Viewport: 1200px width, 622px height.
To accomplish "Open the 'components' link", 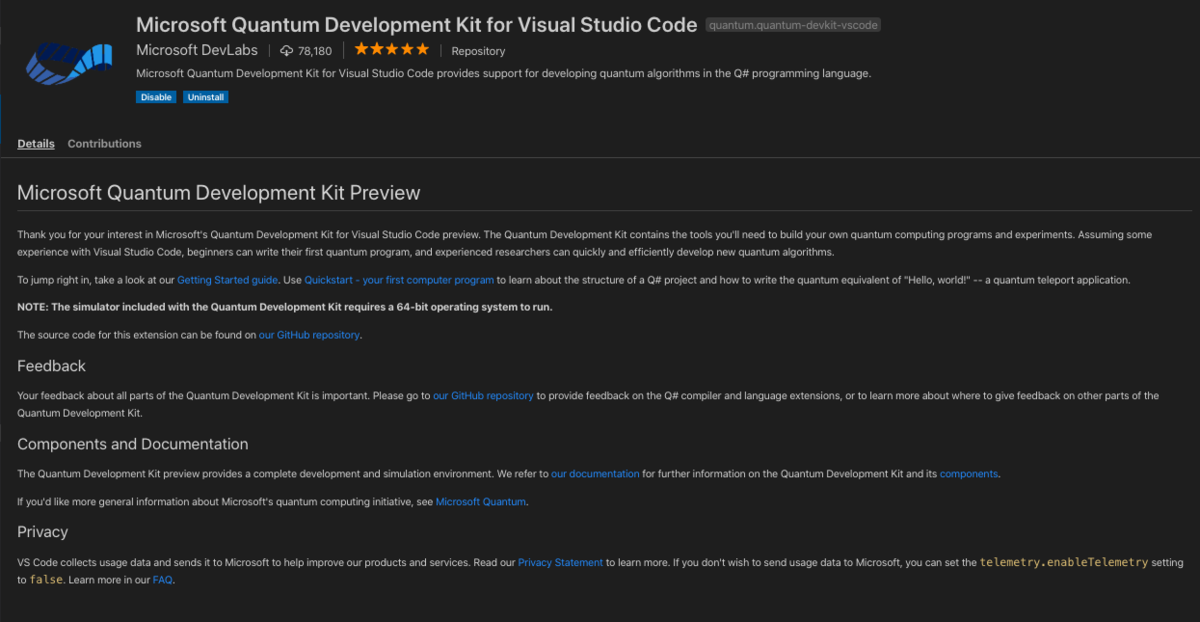I will point(968,474).
